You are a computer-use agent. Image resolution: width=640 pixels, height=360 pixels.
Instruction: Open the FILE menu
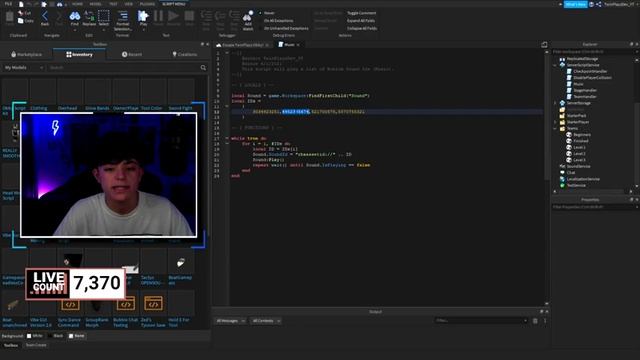point(8,4)
